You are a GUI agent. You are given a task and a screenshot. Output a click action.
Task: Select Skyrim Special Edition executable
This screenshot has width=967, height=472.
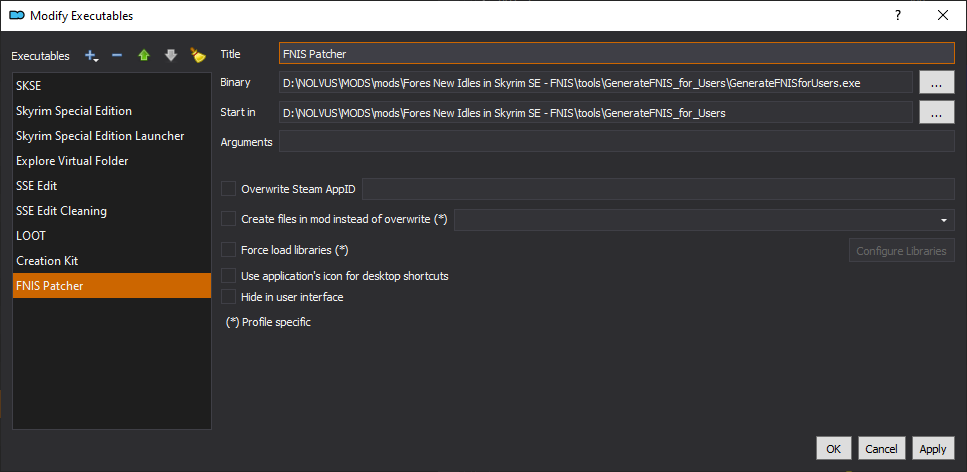point(112,111)
